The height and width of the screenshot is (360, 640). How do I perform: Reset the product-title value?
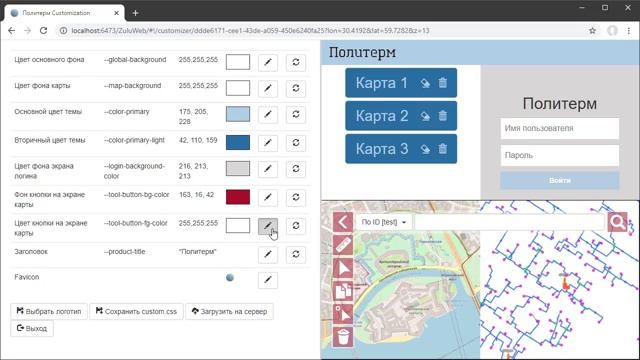pyautogui.click(x=296, y=254)
